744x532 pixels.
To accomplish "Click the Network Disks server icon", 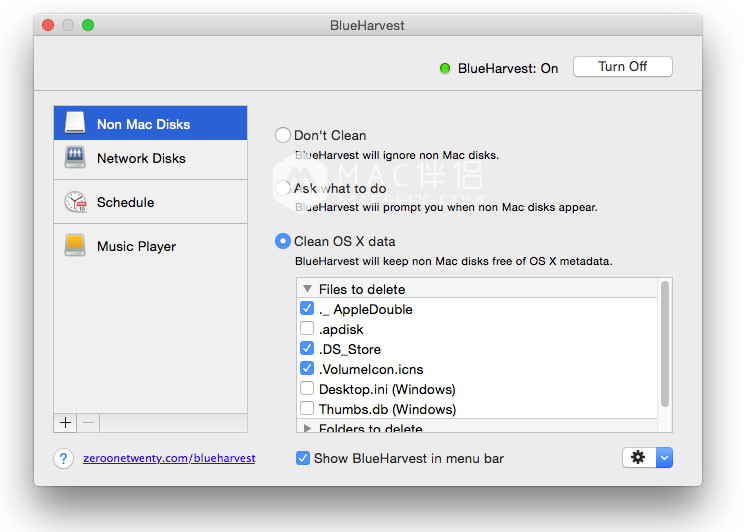I will [x=75, y=157].
